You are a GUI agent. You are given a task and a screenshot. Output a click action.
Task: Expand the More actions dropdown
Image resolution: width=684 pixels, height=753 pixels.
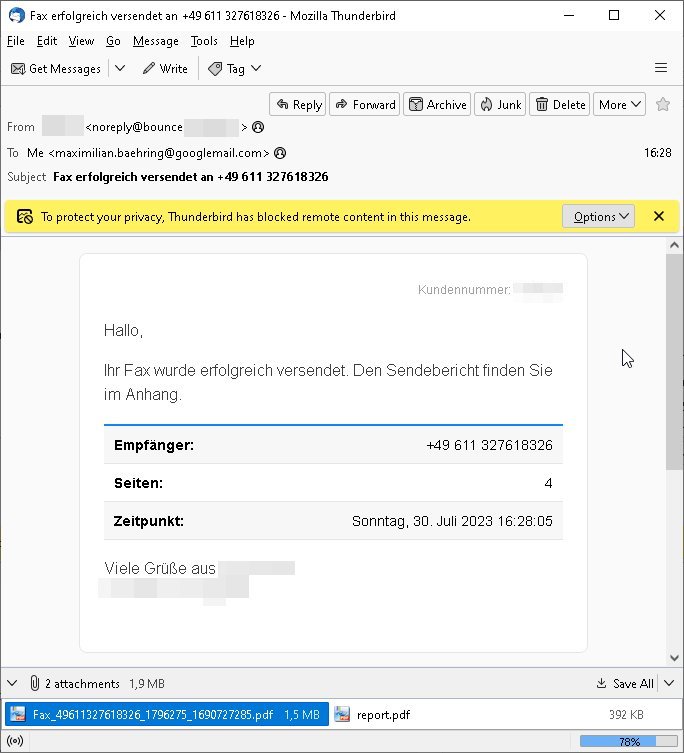coord(619,104)
